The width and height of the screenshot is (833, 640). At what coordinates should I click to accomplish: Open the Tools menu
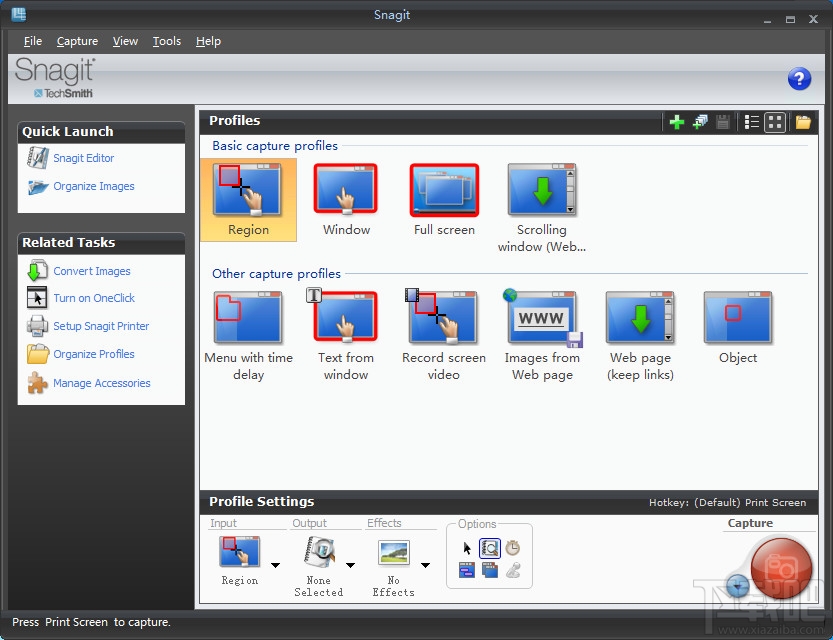coord(167,41)
